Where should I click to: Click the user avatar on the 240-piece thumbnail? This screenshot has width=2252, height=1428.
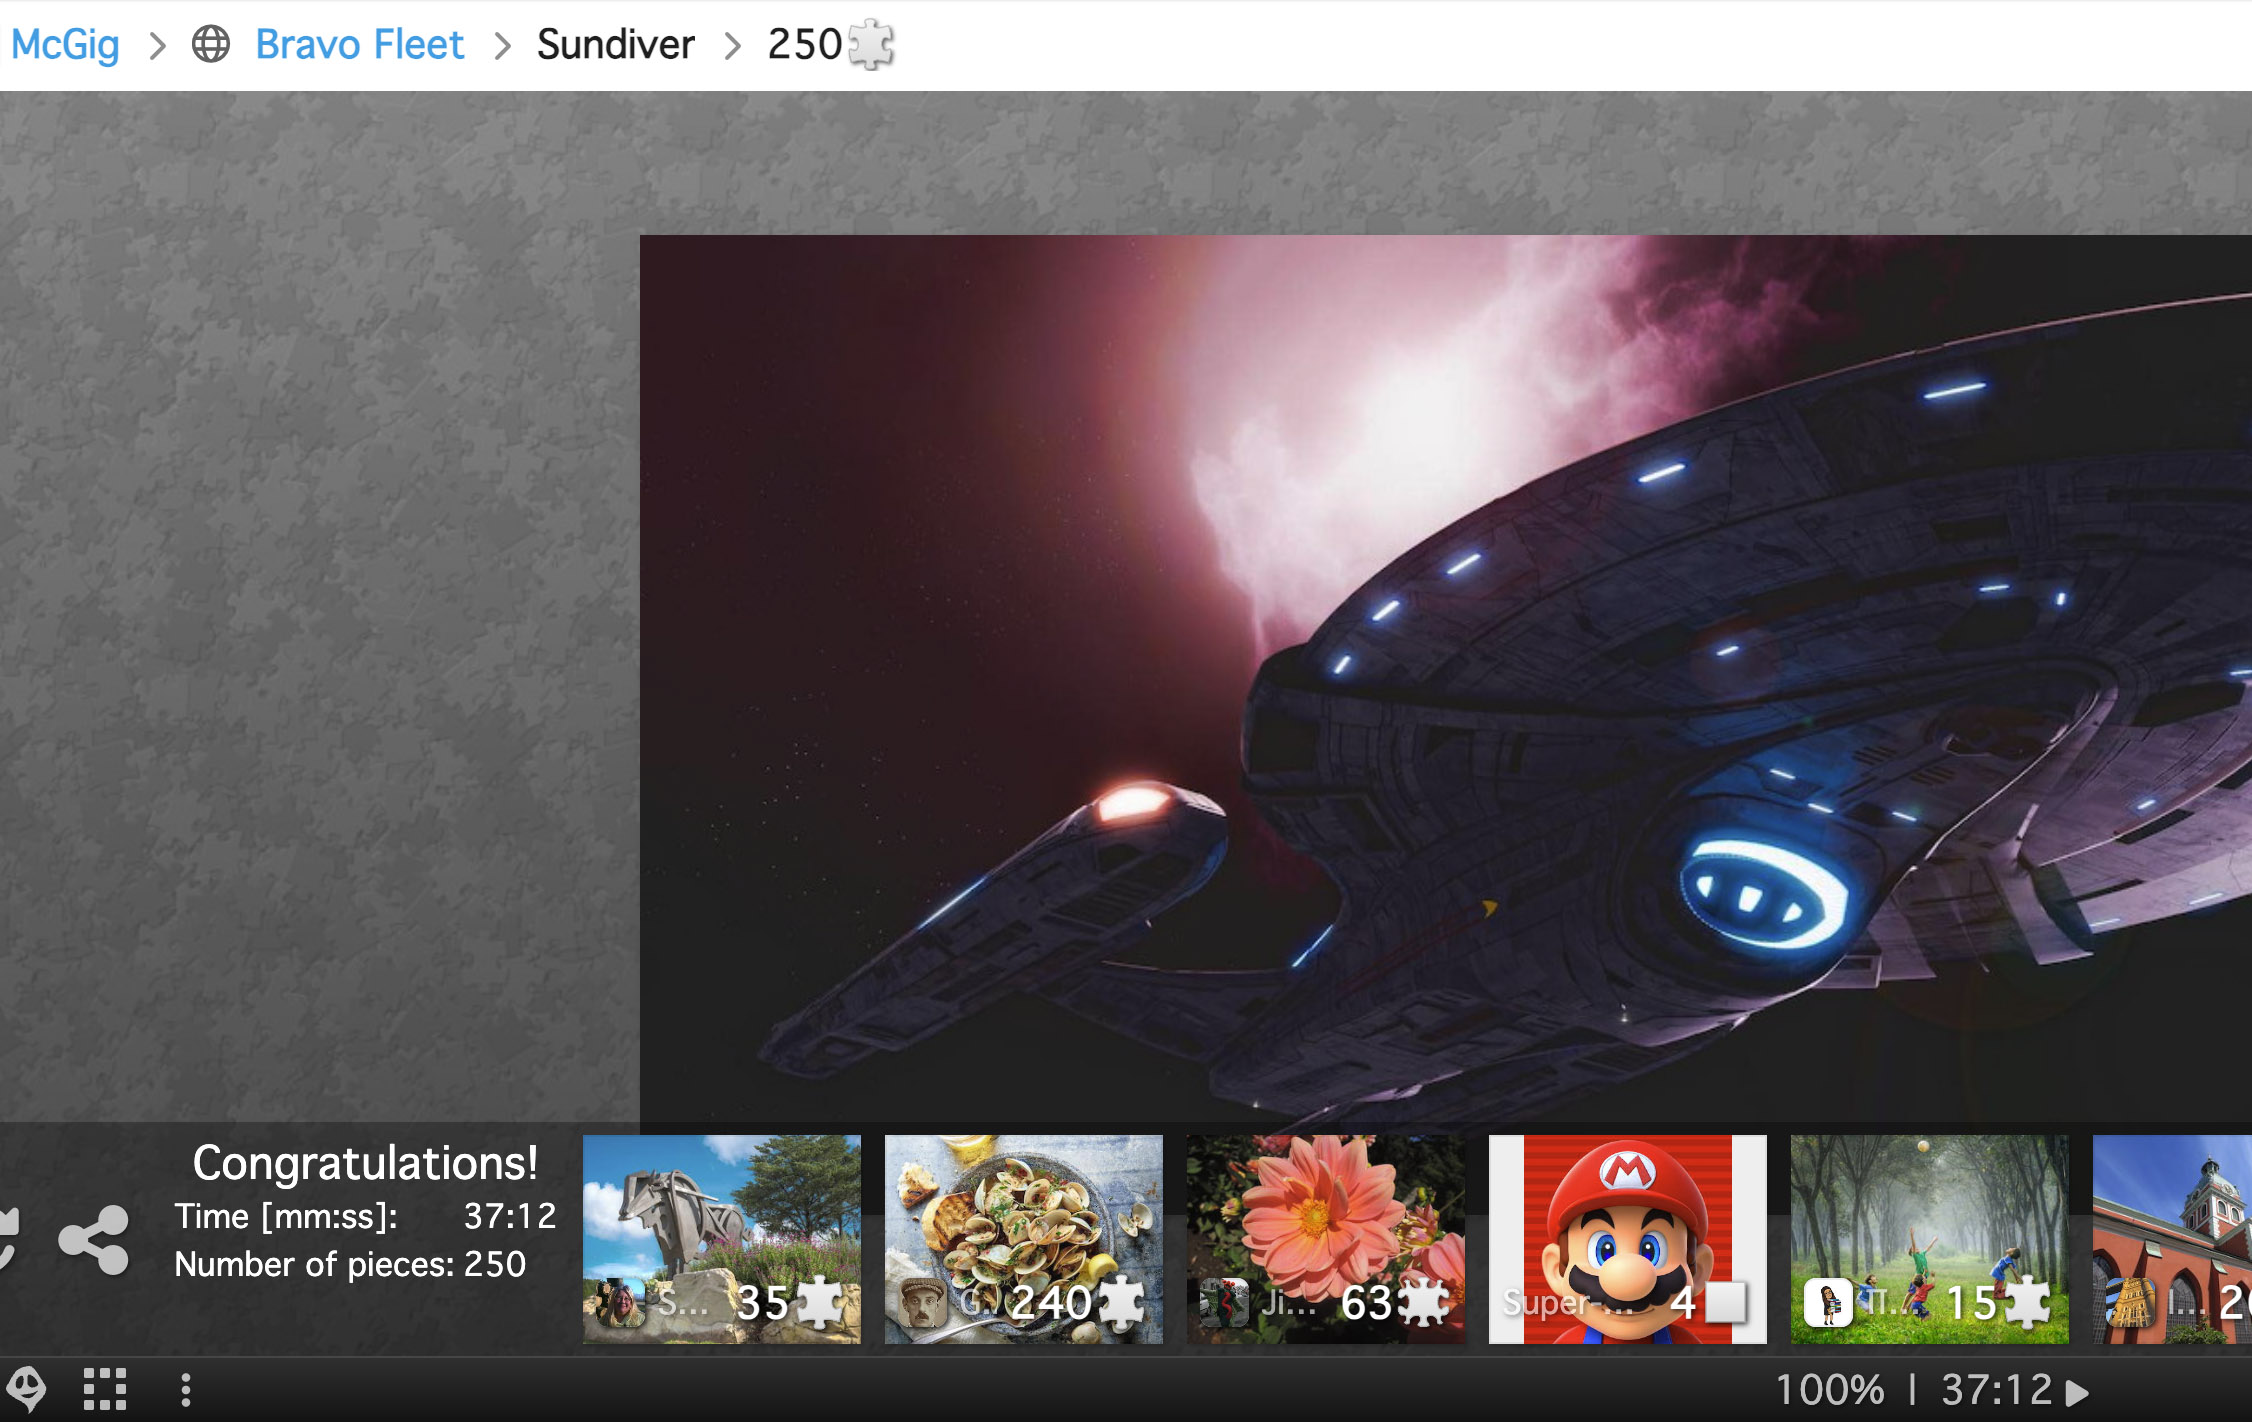[x=922, y=1303]
